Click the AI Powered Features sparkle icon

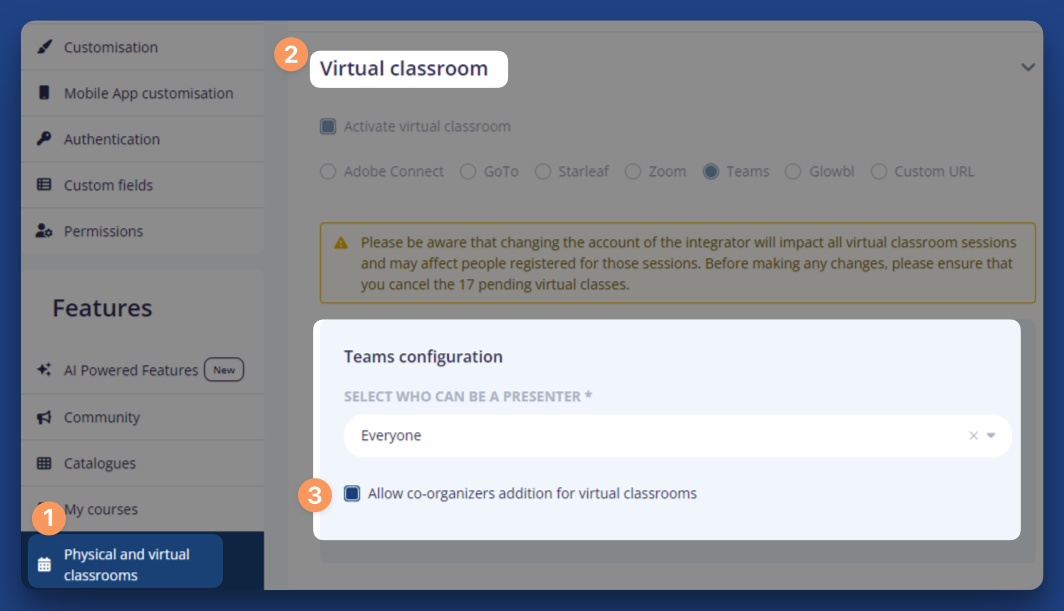[44, 370]
